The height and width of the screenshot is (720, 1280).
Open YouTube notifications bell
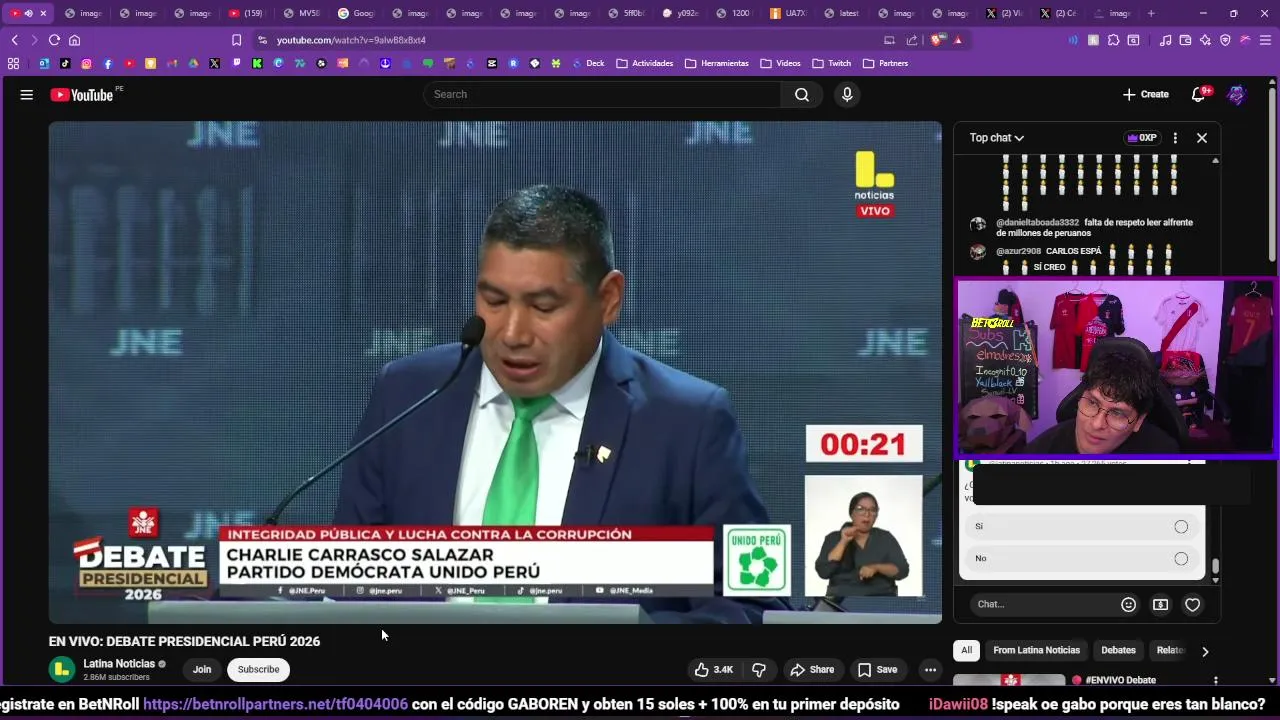click(1199, 95)
